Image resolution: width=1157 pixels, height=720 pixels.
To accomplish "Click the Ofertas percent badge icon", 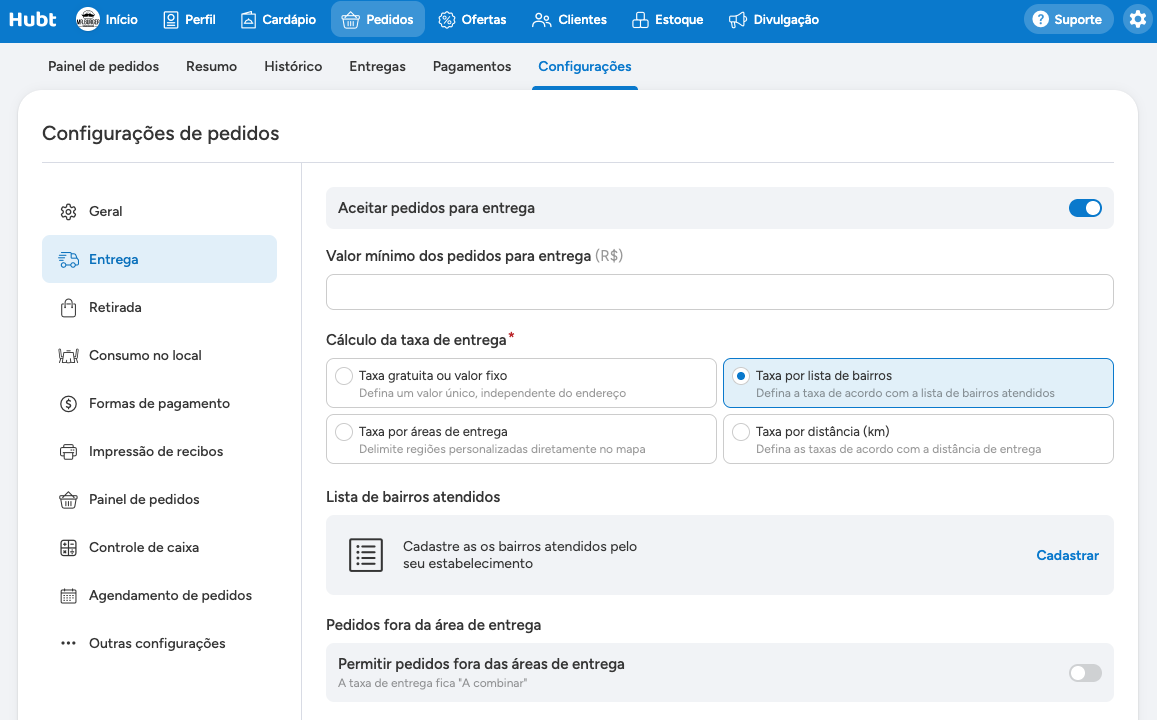I will pyautogui.click(x=446, y=20).
